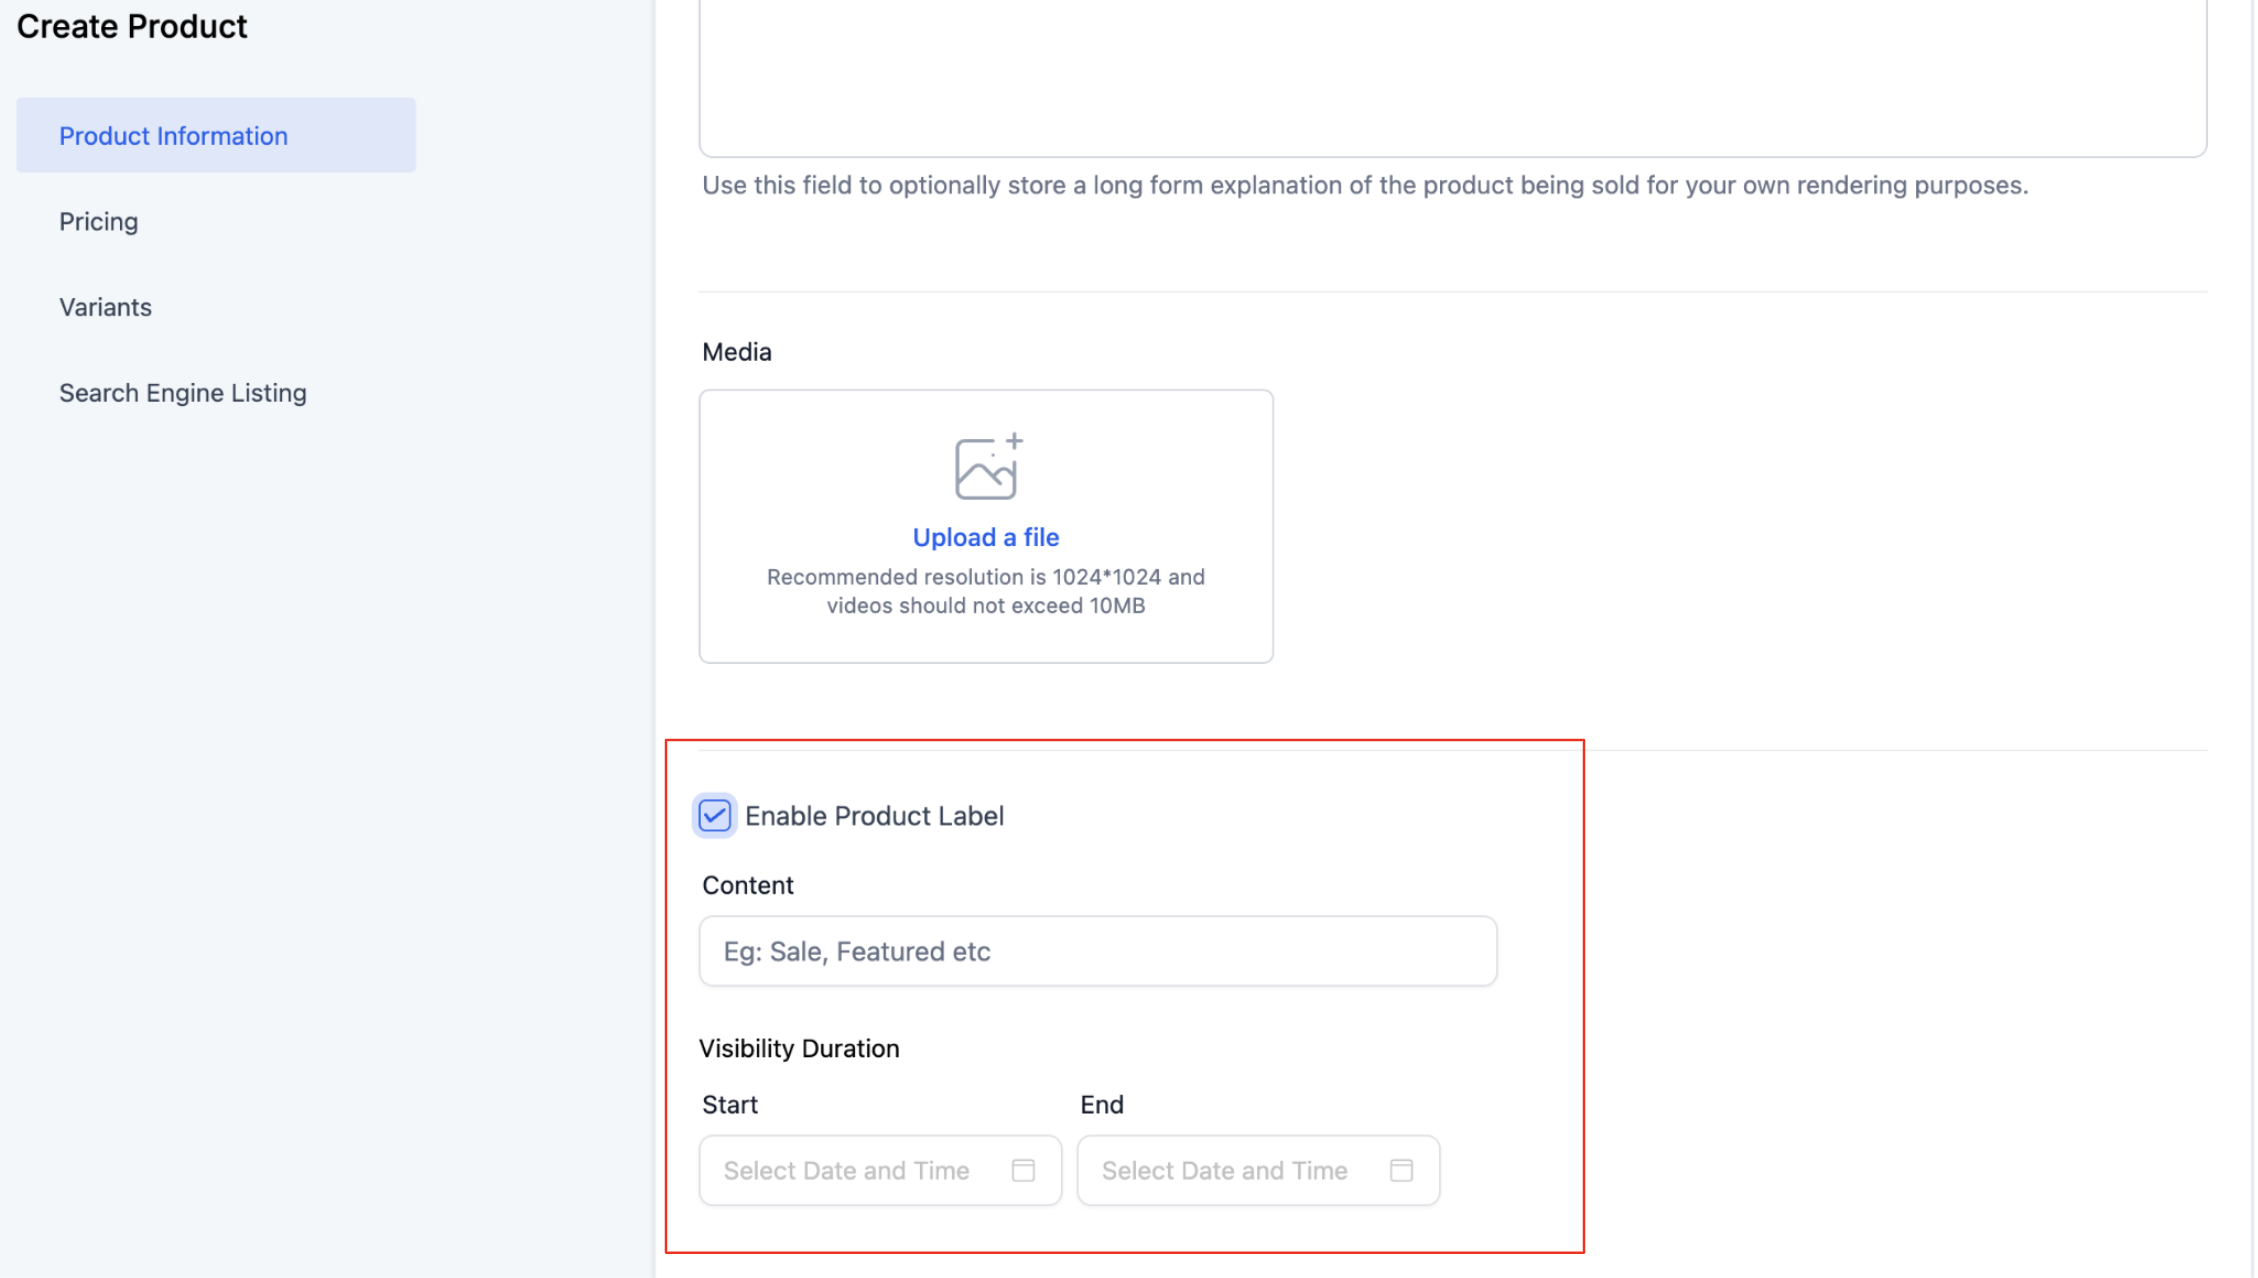Click the Media section label
Image resolution: width=2258 pixels, height=1278 pixels.
[x=736, y=352]
